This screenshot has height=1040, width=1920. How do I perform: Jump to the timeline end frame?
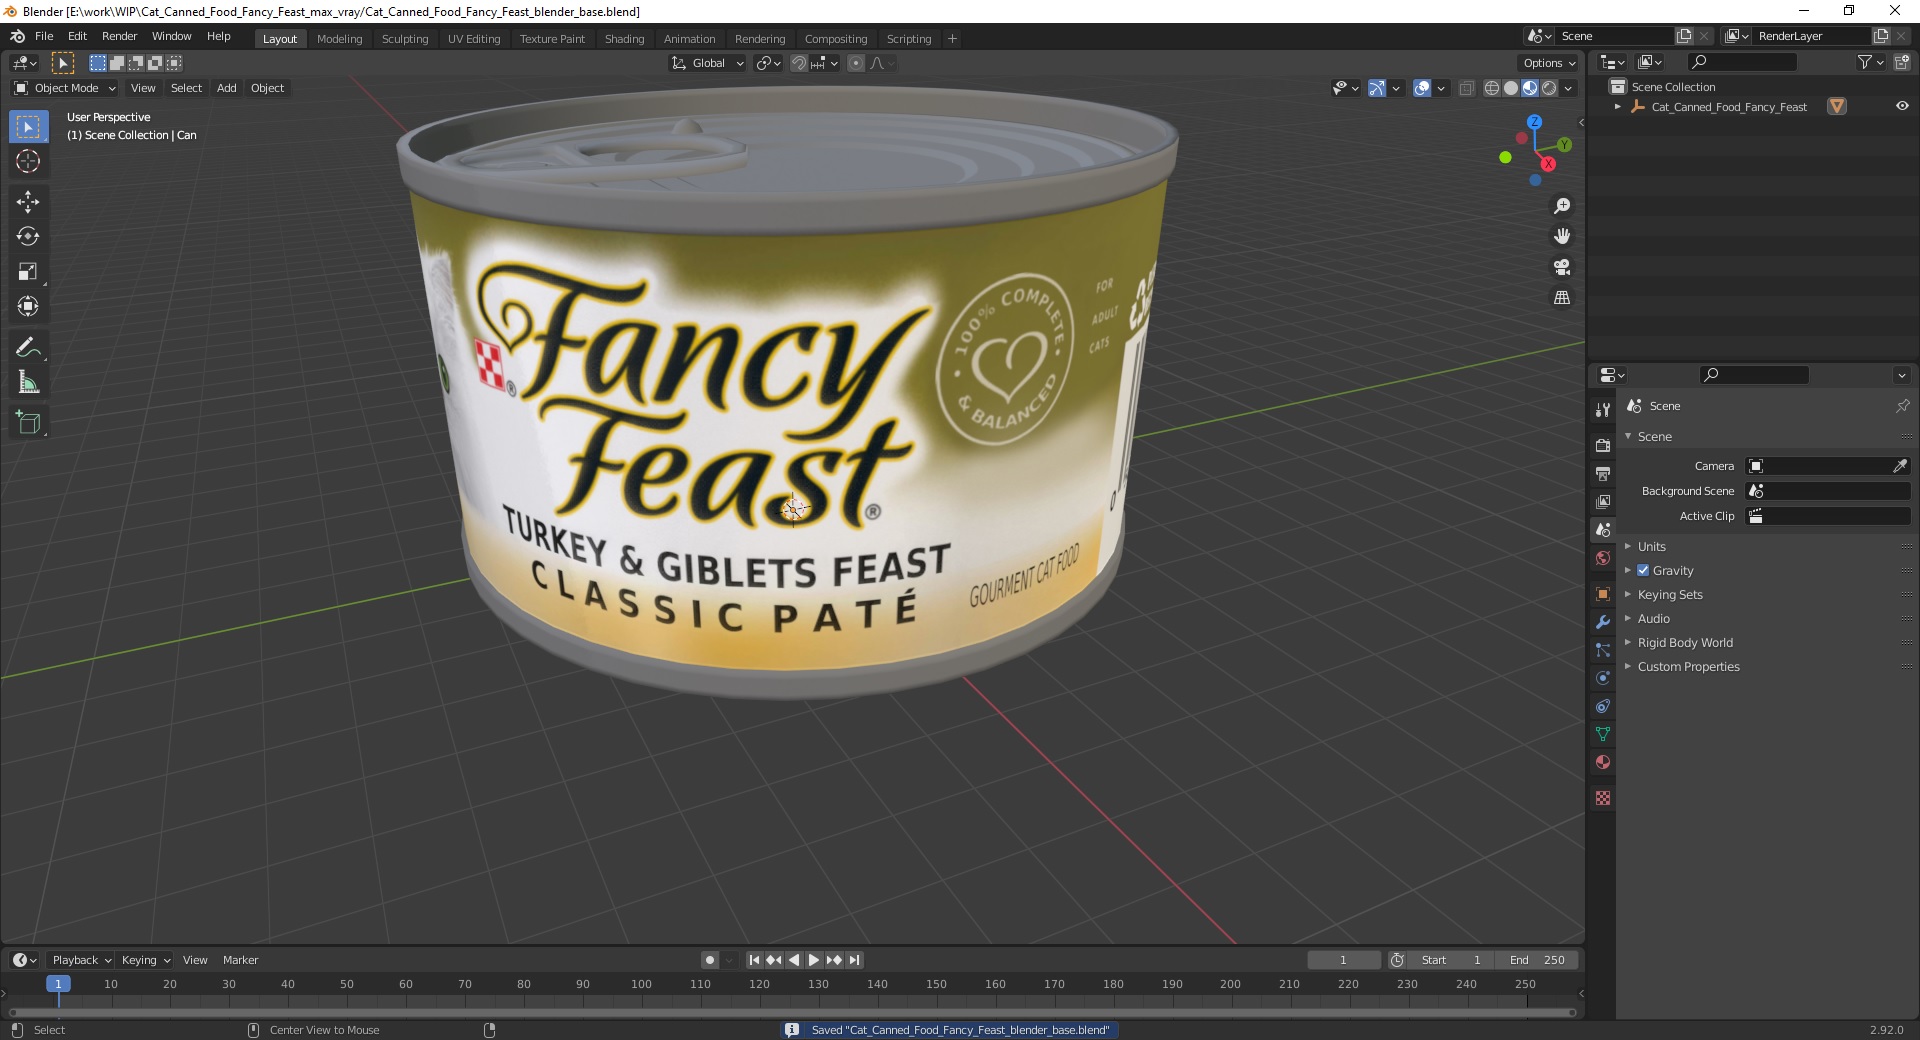[854, 960]
